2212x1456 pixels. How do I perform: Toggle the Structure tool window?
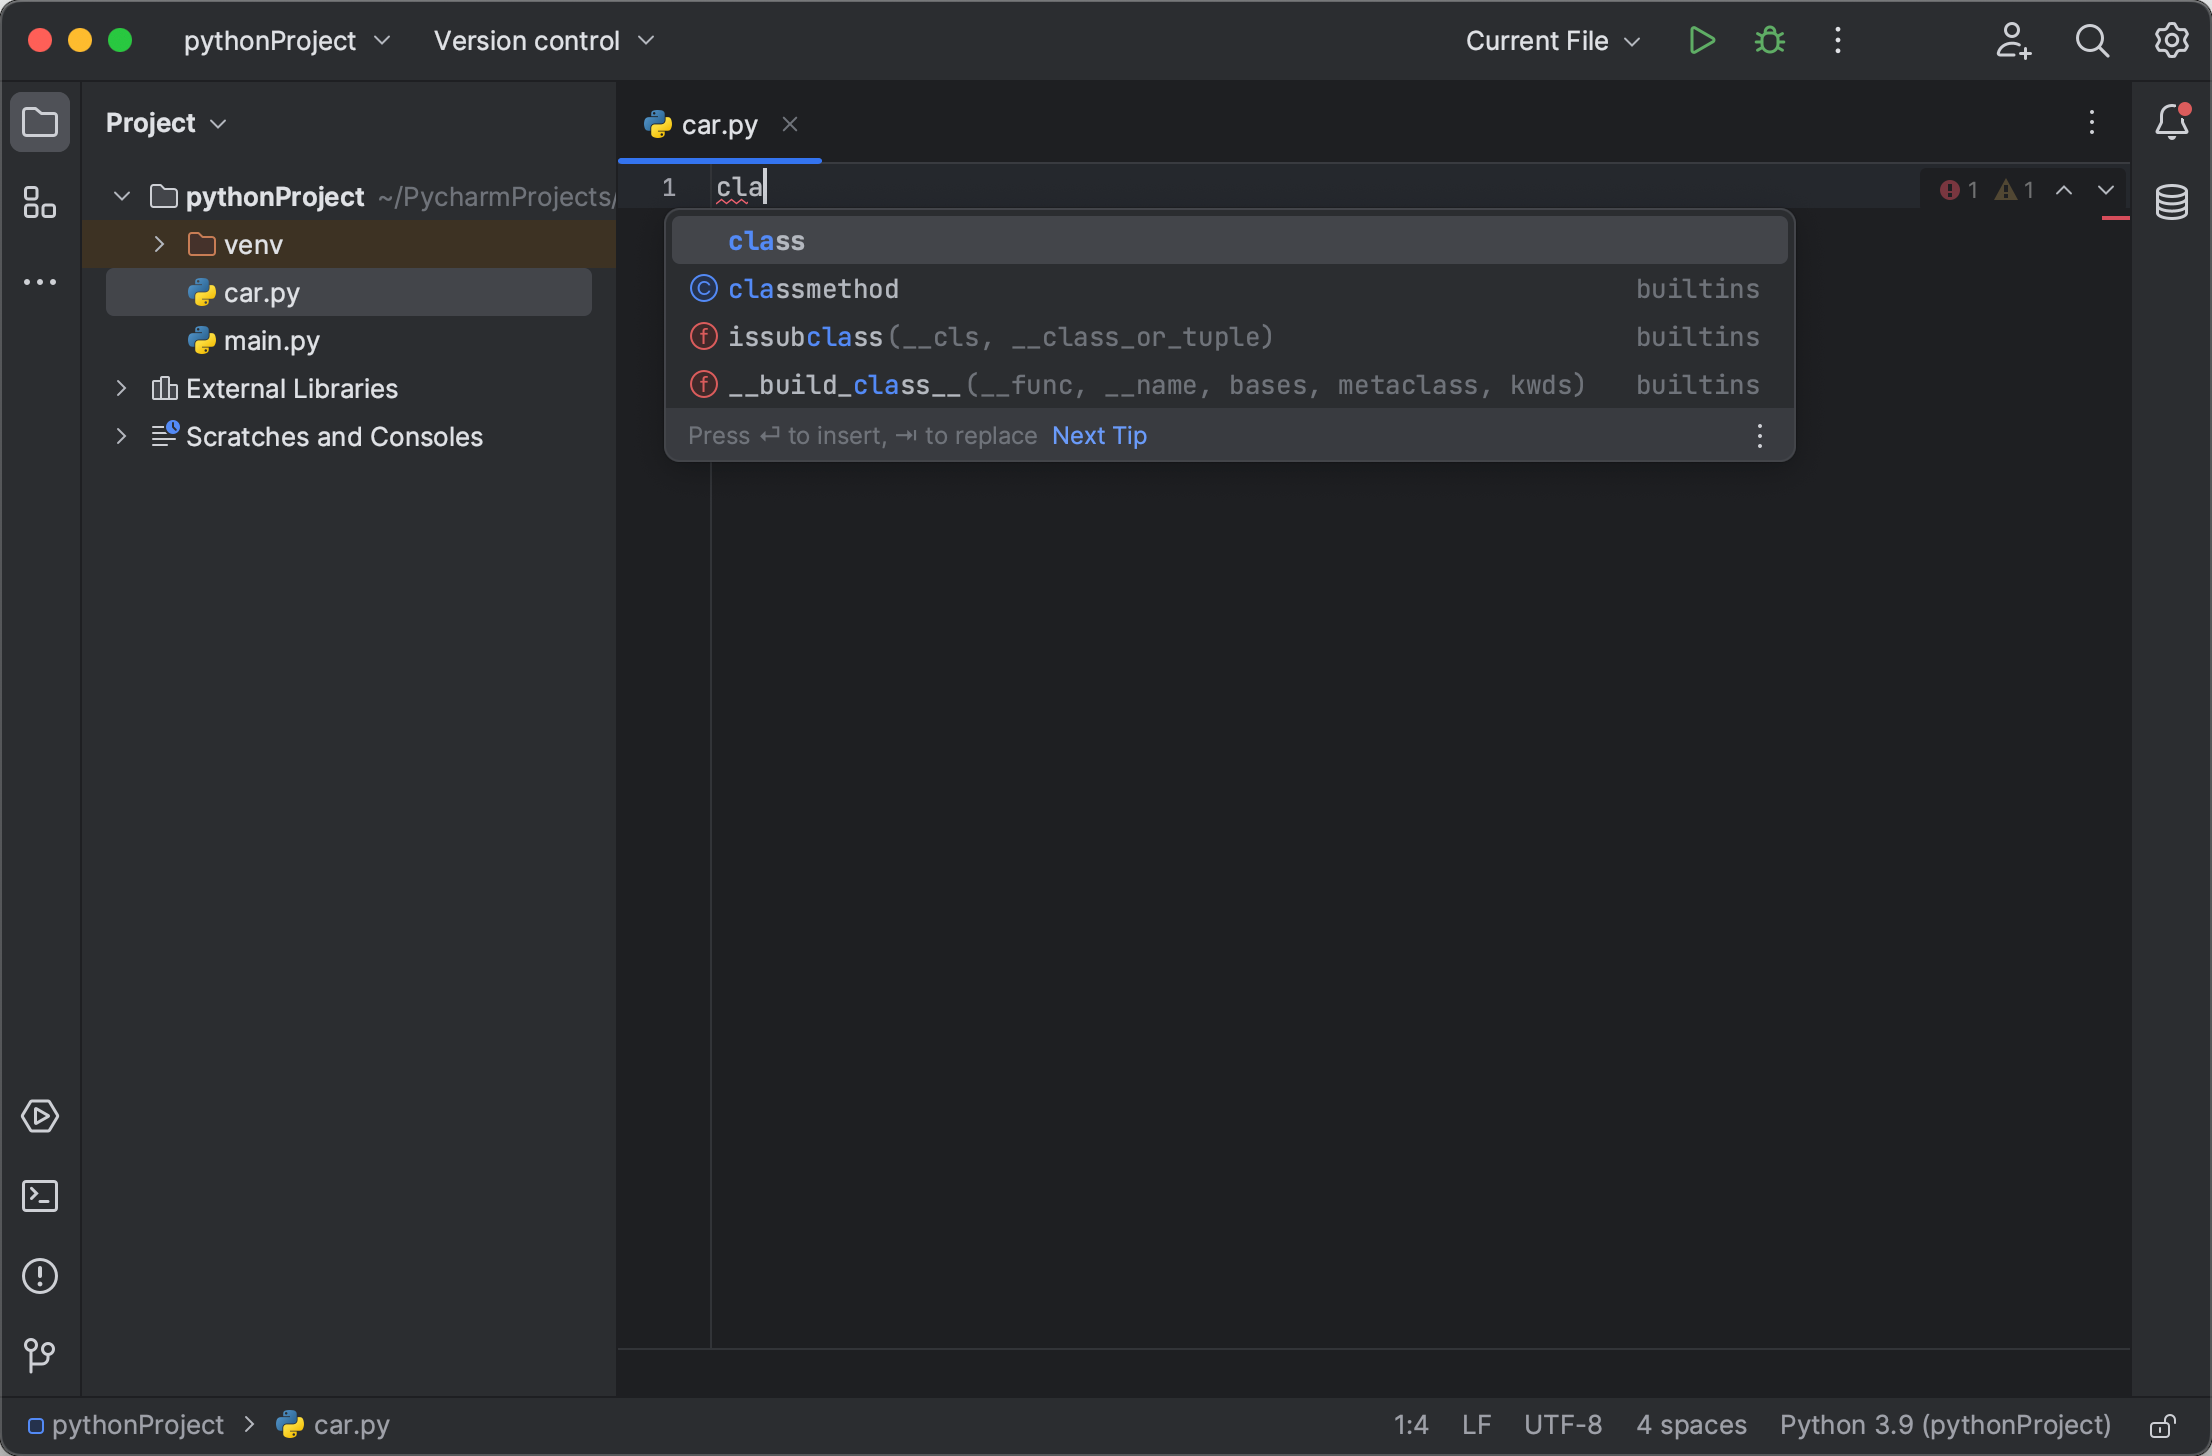coord(40,202)
